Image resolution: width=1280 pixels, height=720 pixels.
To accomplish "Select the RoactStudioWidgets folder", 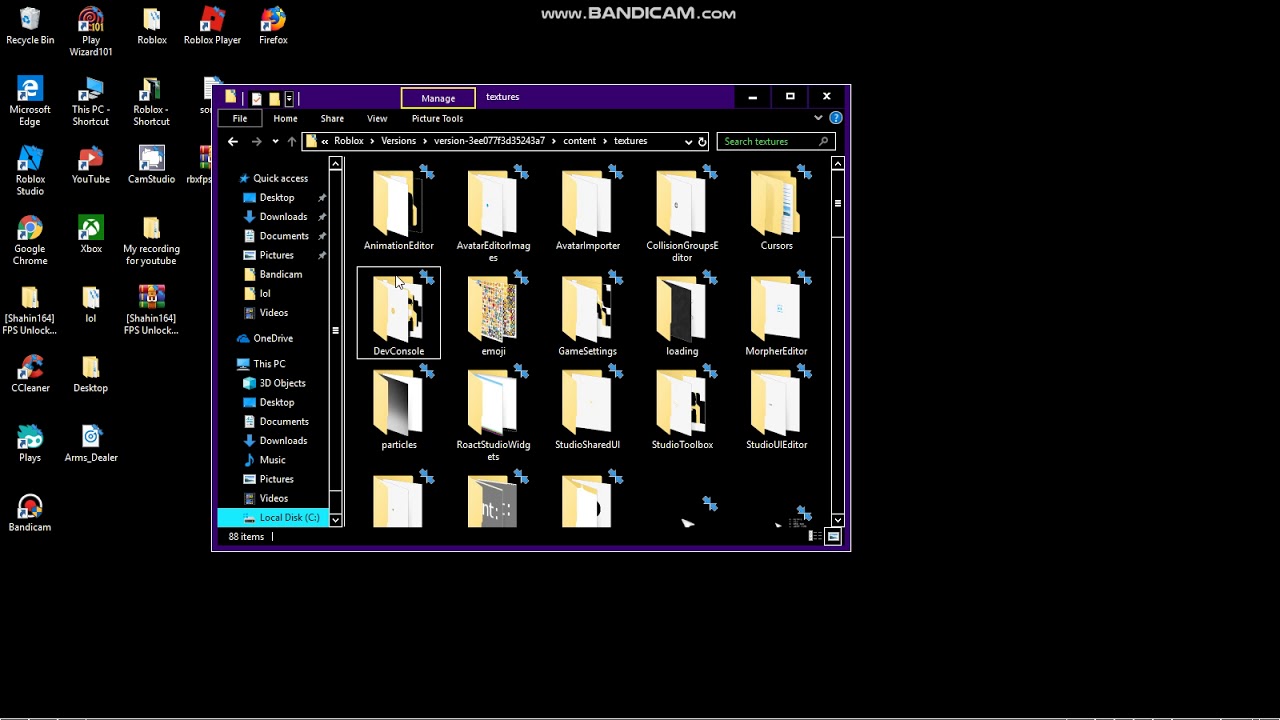I will tap(493, 414).
